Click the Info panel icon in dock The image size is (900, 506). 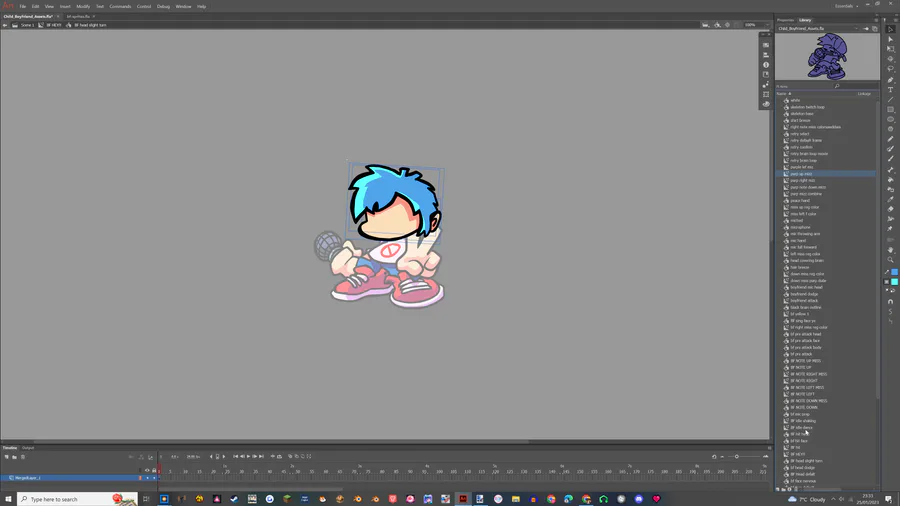pos(766,65)
